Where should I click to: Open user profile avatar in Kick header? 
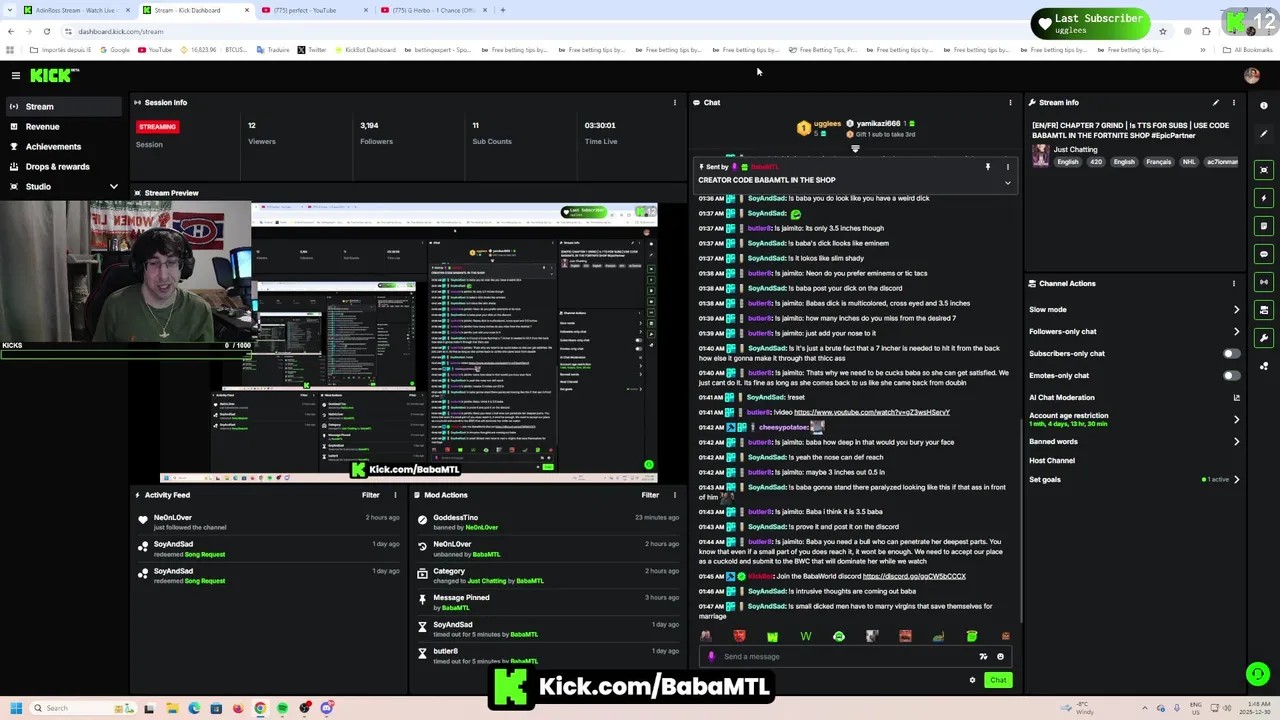click(x=1252, y=75)
